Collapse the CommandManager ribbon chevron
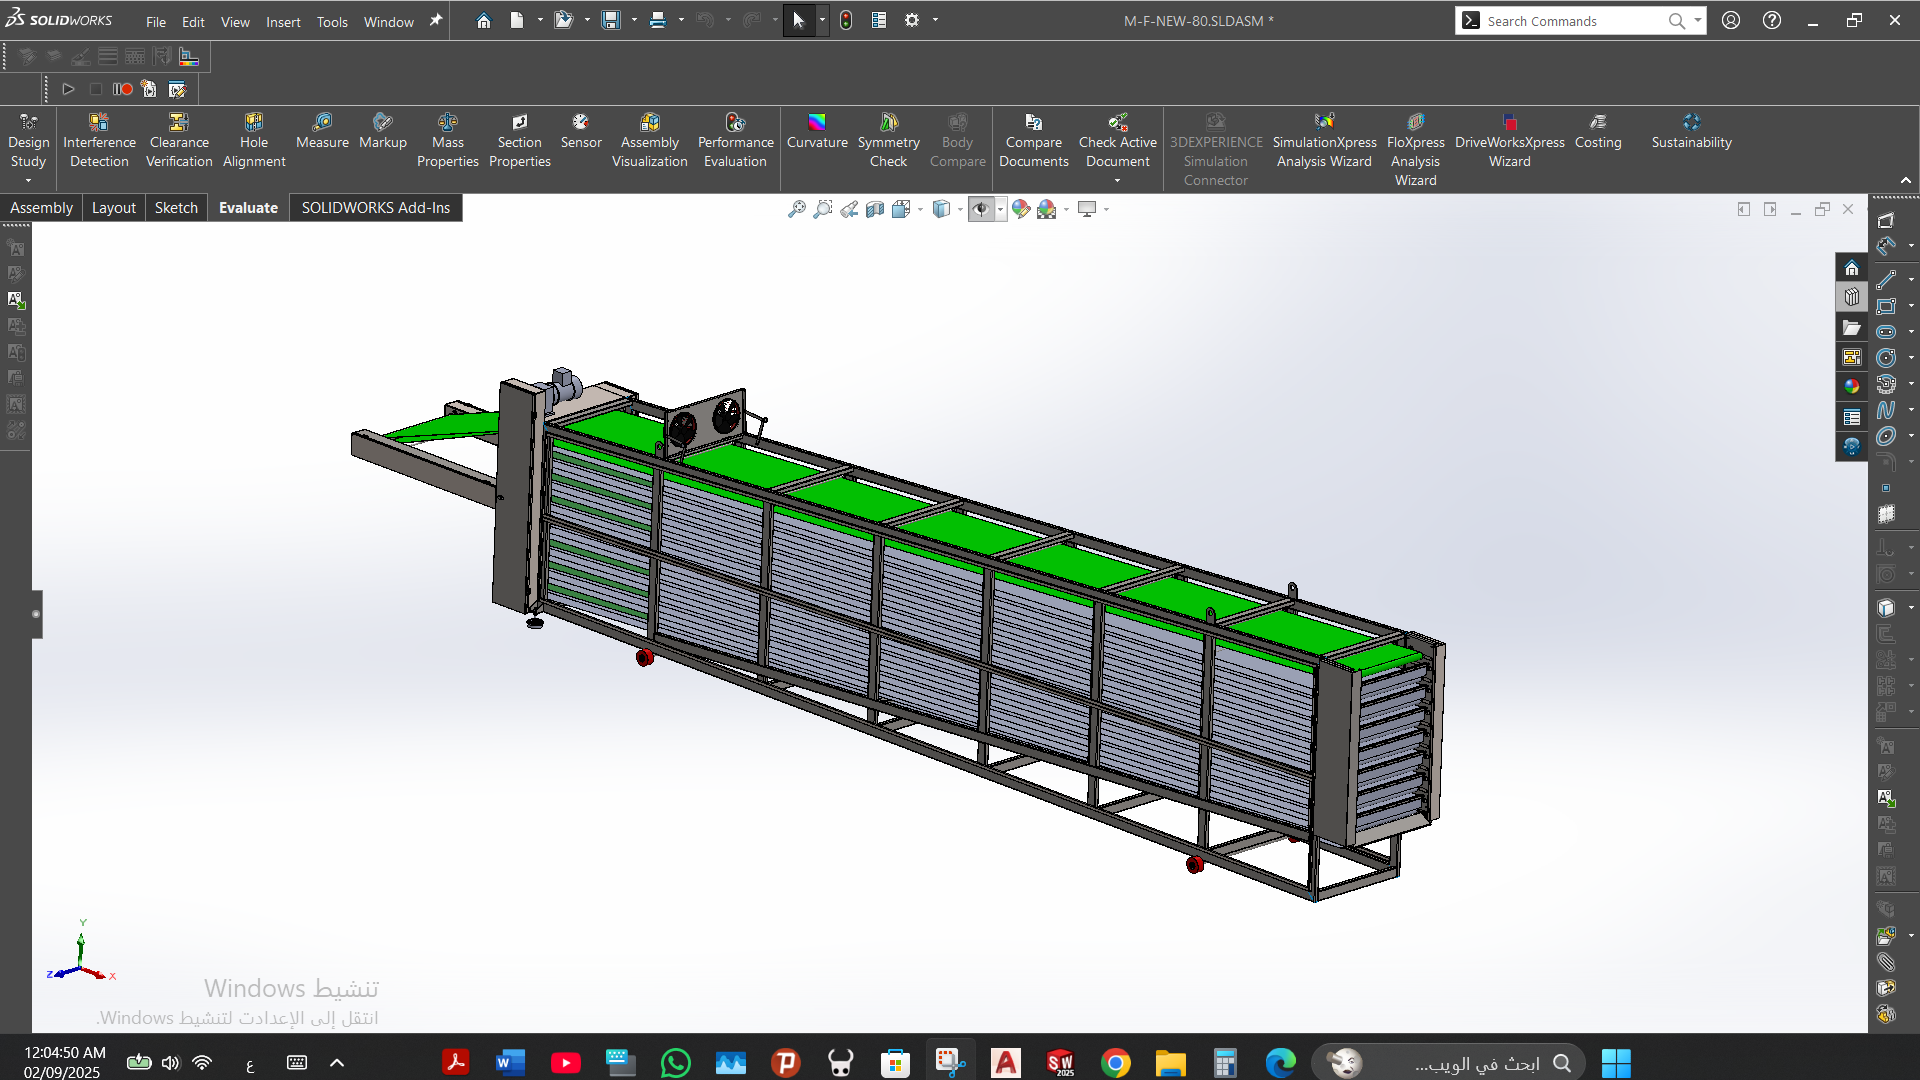Image resolution: width=1920 pixels, height=1080 pixels. [1906, 181]
